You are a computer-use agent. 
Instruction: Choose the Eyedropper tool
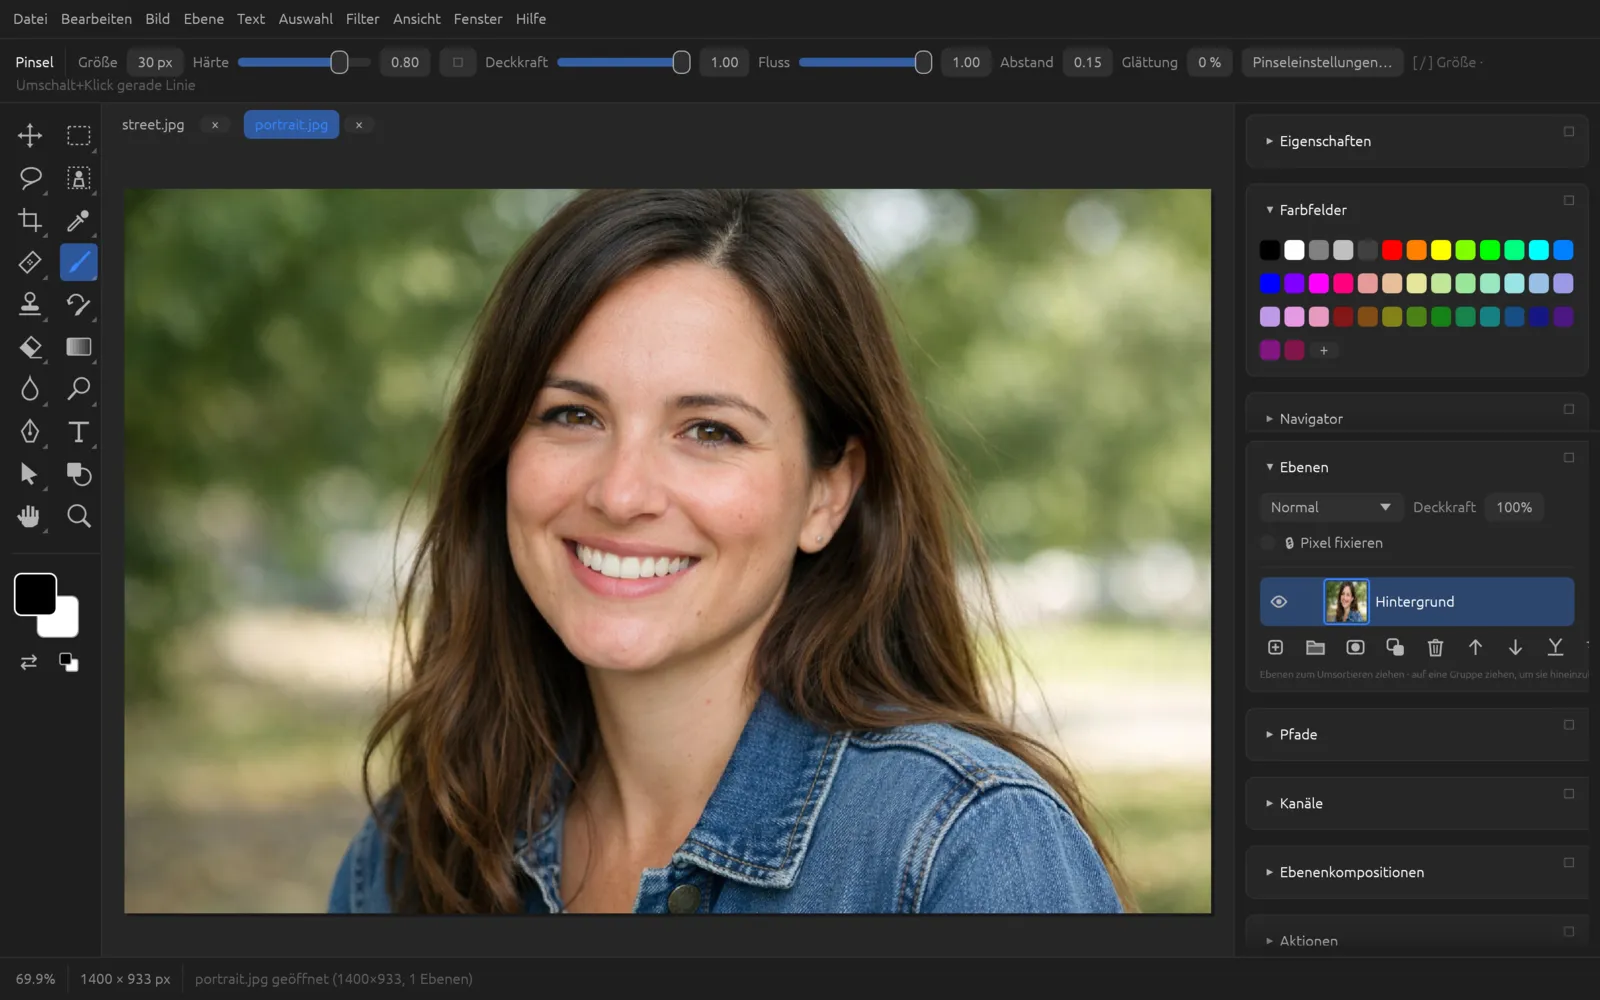(x=78, y=220)
